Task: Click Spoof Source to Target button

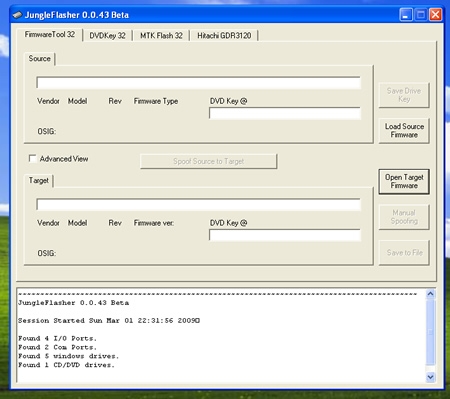Action: pos(208,161)
